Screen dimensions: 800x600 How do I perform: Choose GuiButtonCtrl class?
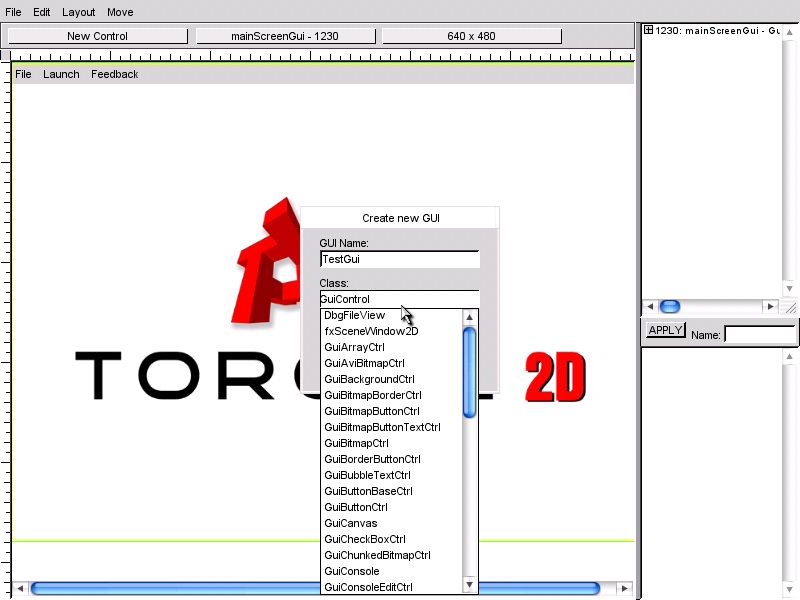click(x=391, y=507)
